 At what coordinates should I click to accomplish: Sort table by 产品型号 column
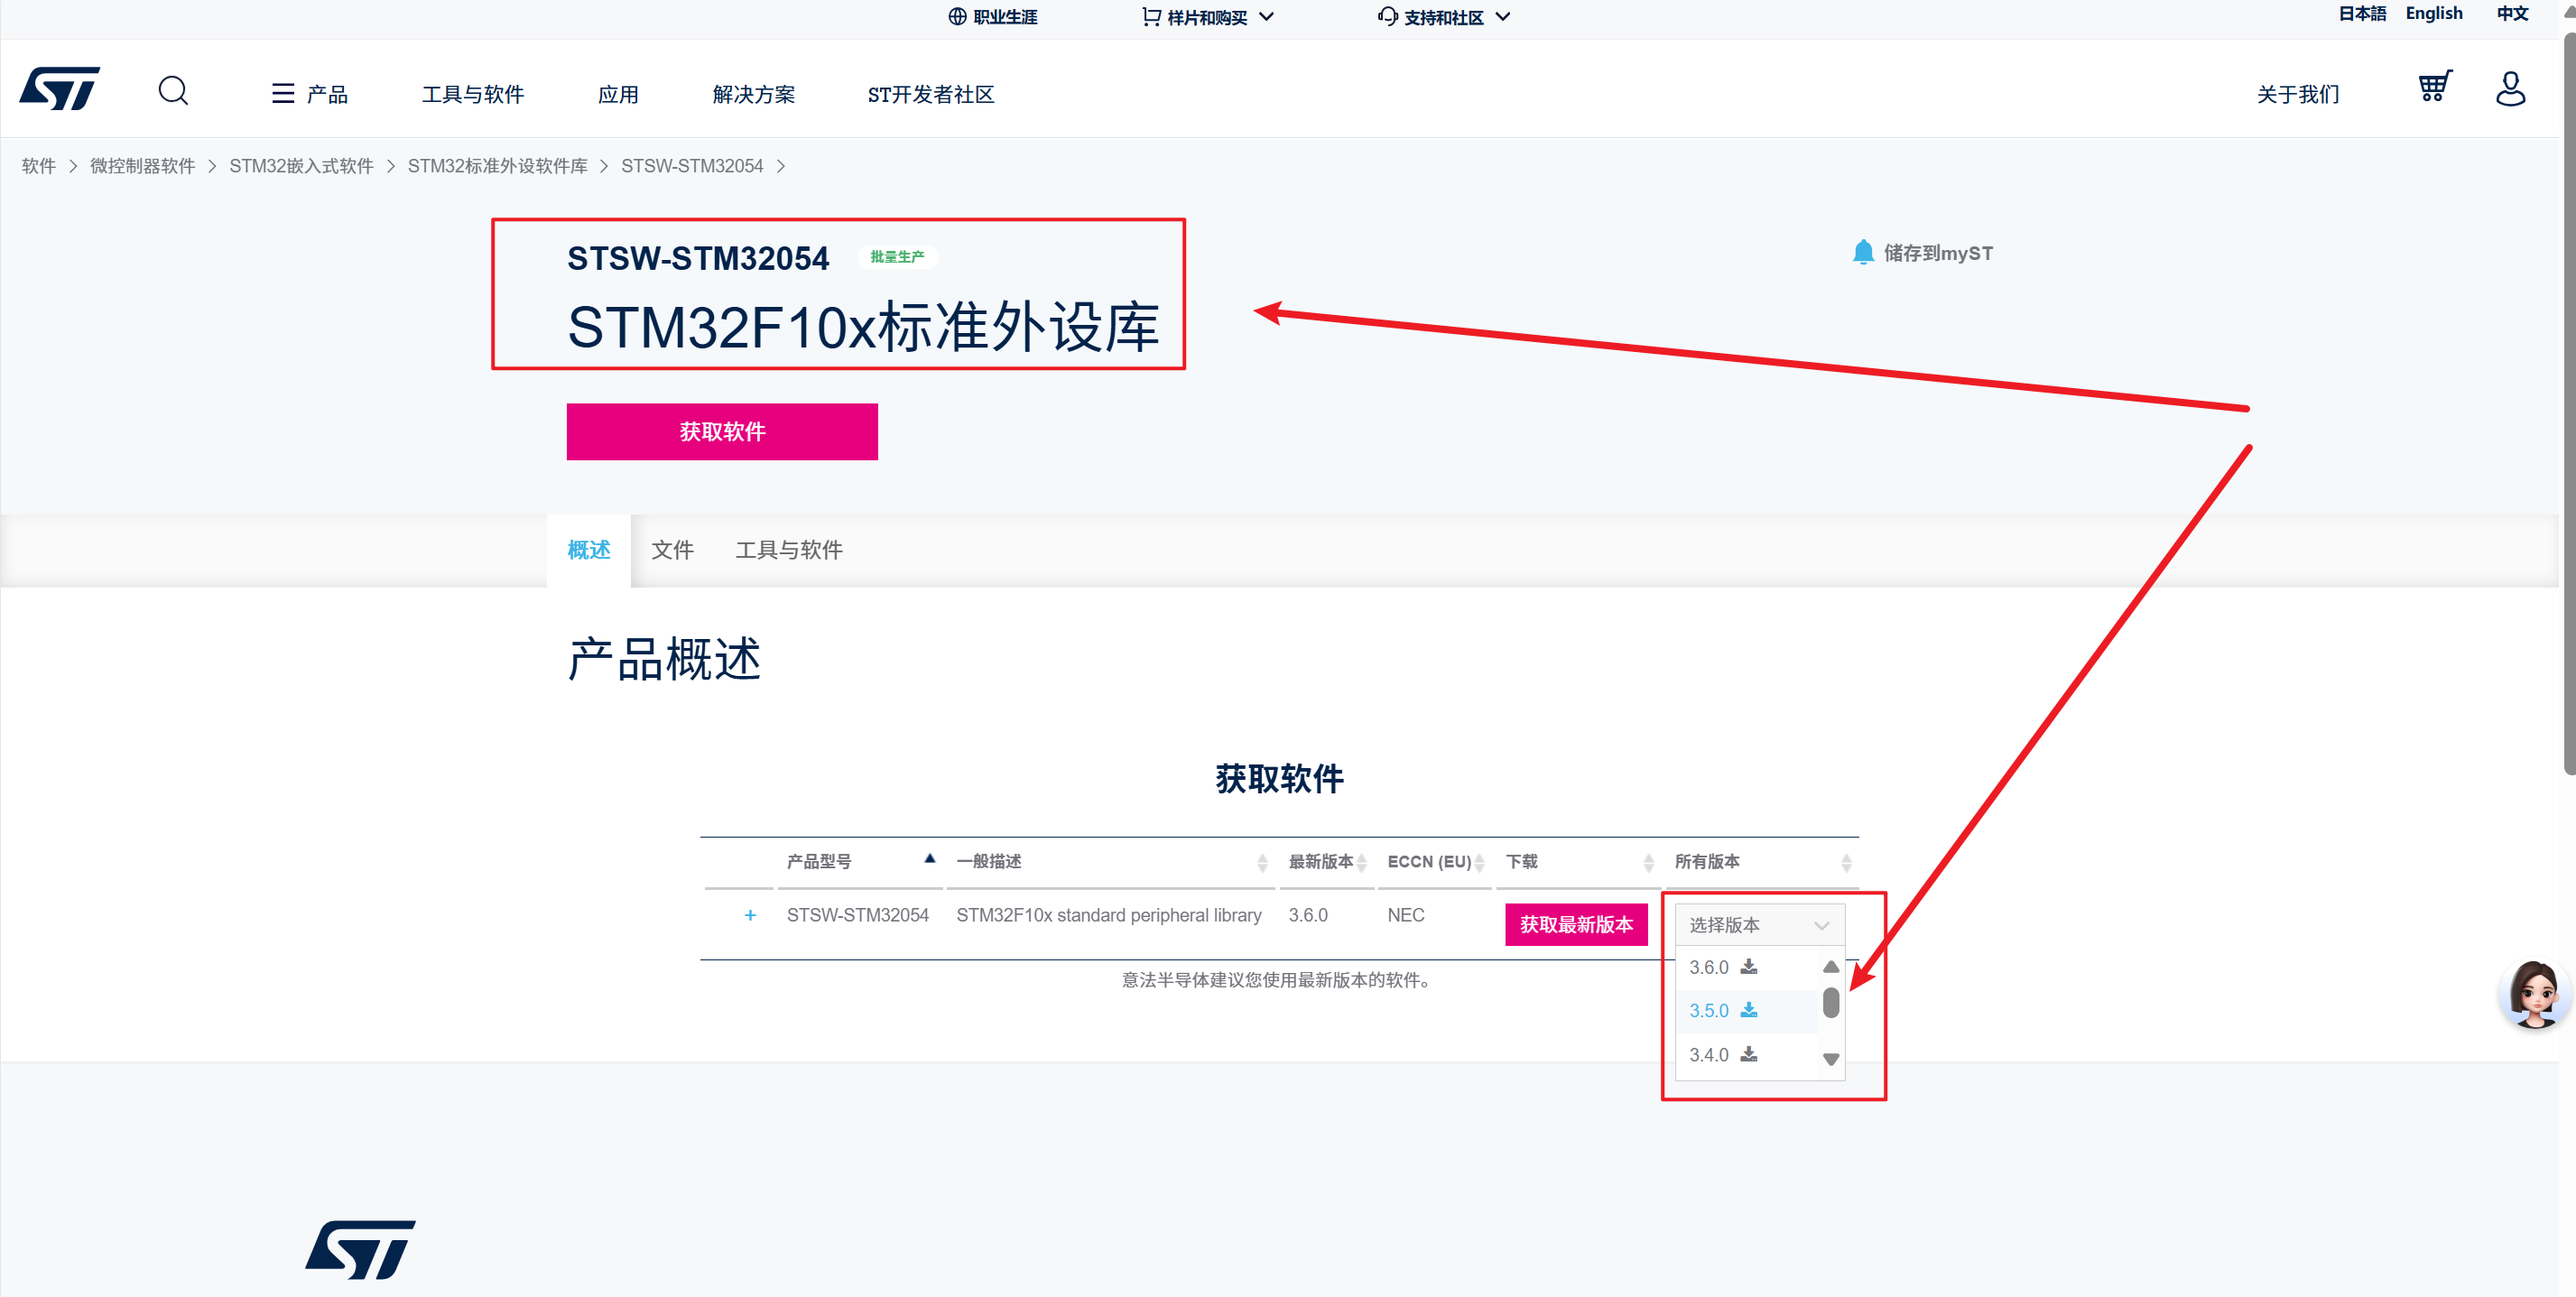coord(860,861)
